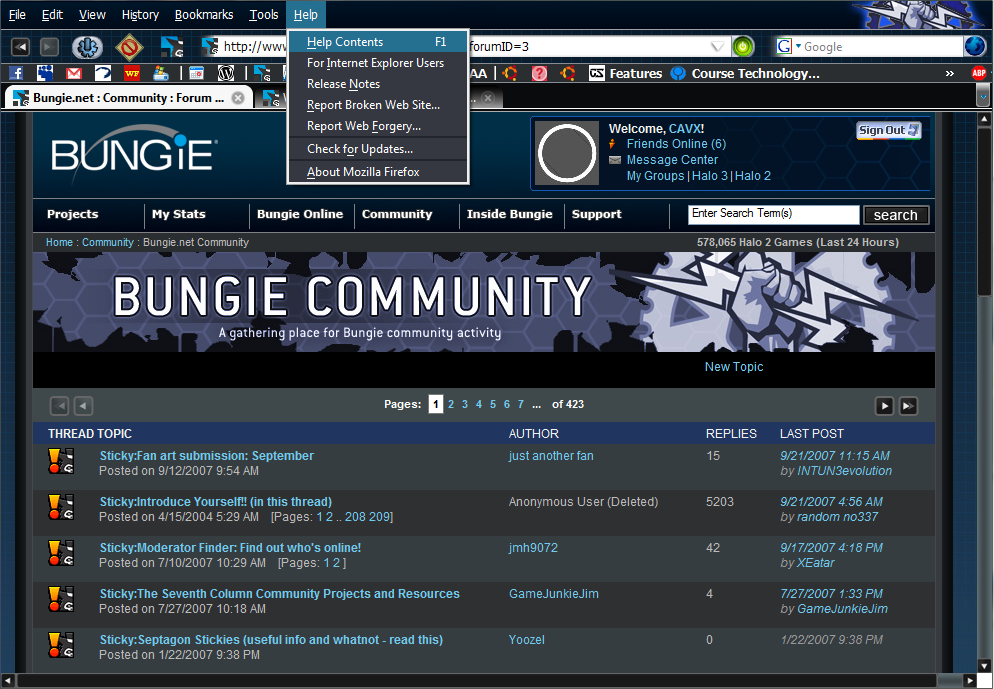Go to the next page arrow button
Image resolution: width=994 pixels, height=689 pixels.
click(x=884, y=405)
